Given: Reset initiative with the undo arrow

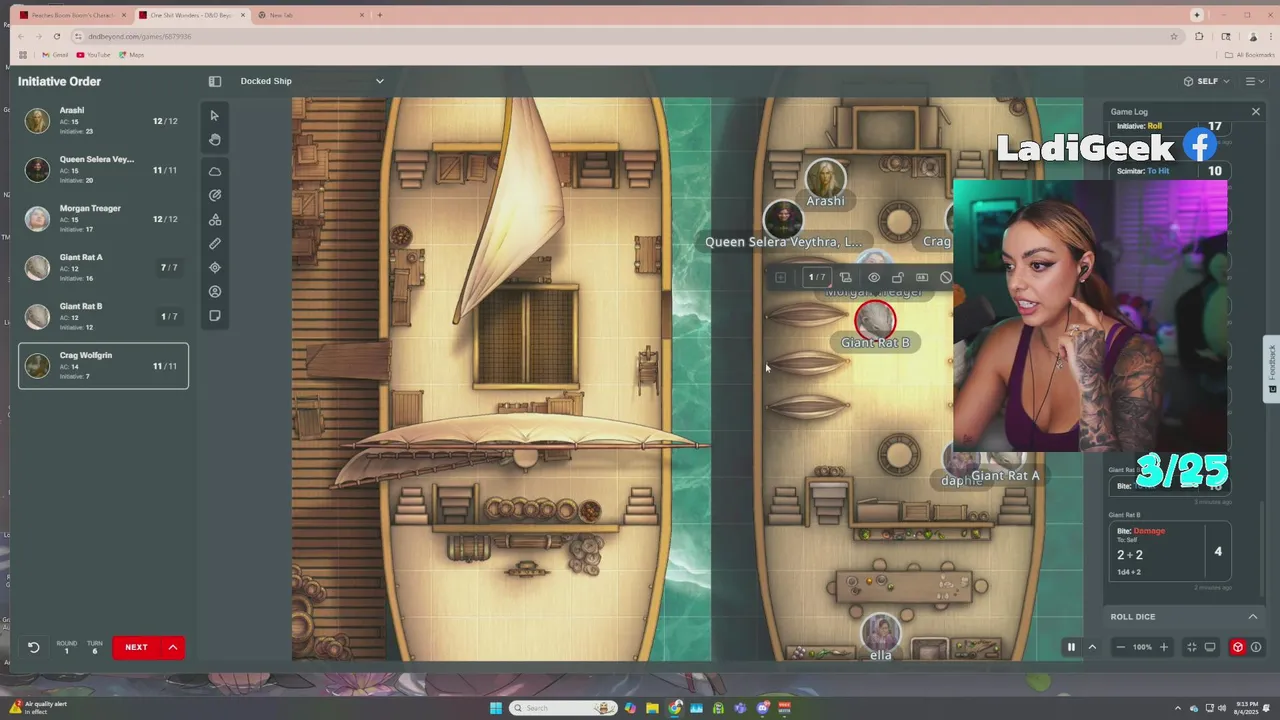Looking at the screenshot, I should pyautogui.click(x=33, y=647).
